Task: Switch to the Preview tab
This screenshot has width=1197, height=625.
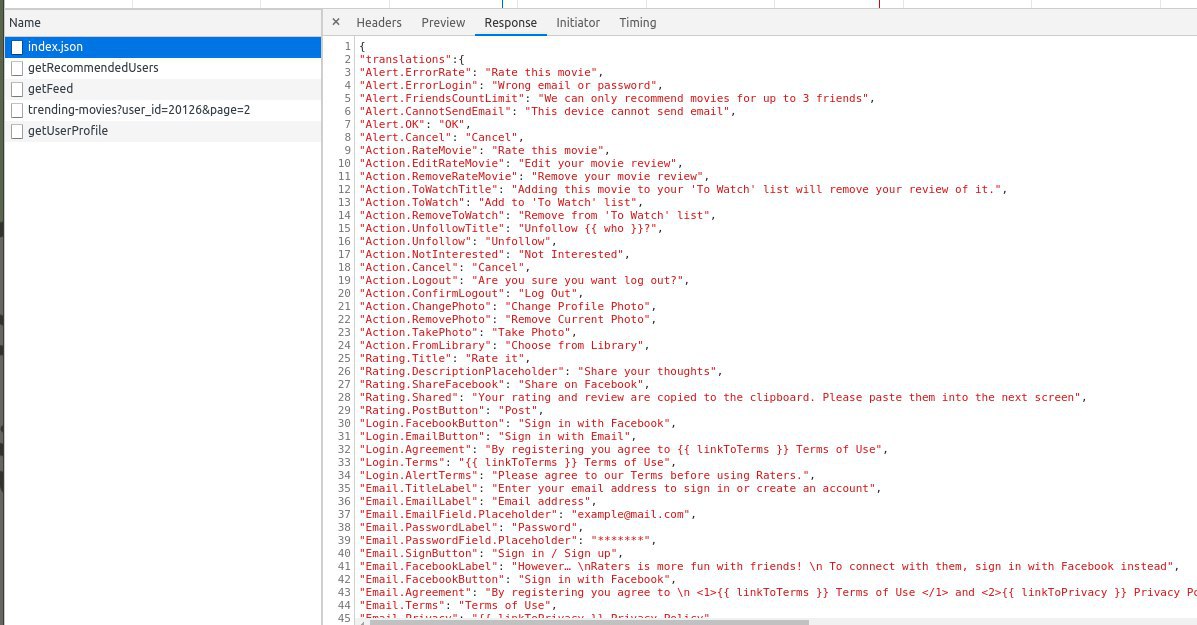Action: point(443,22)
